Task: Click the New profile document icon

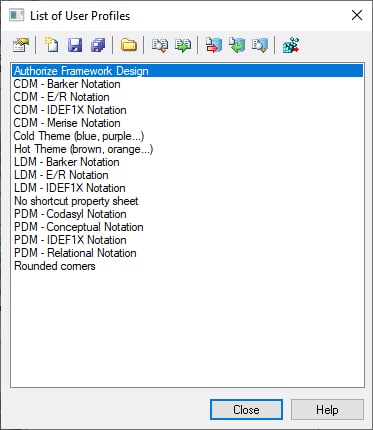Action: [52, 45]
